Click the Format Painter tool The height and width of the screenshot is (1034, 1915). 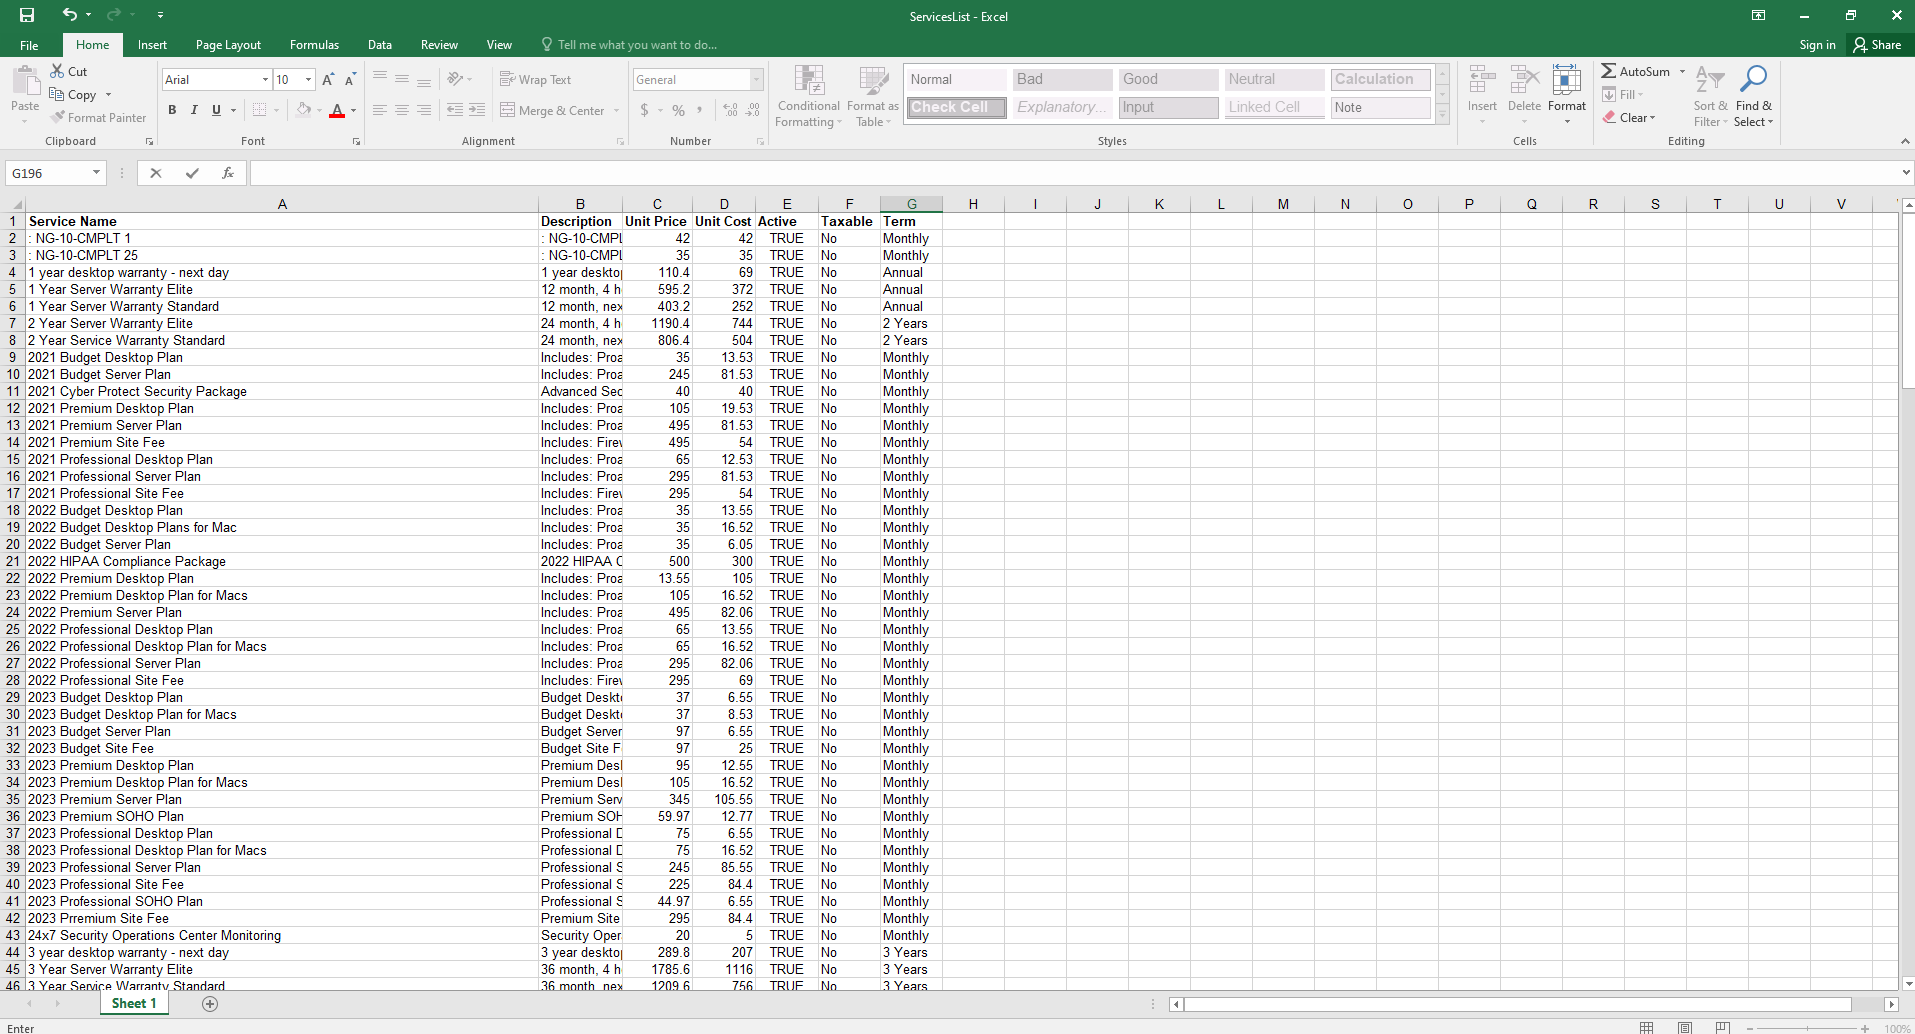[x=99, y=118]
